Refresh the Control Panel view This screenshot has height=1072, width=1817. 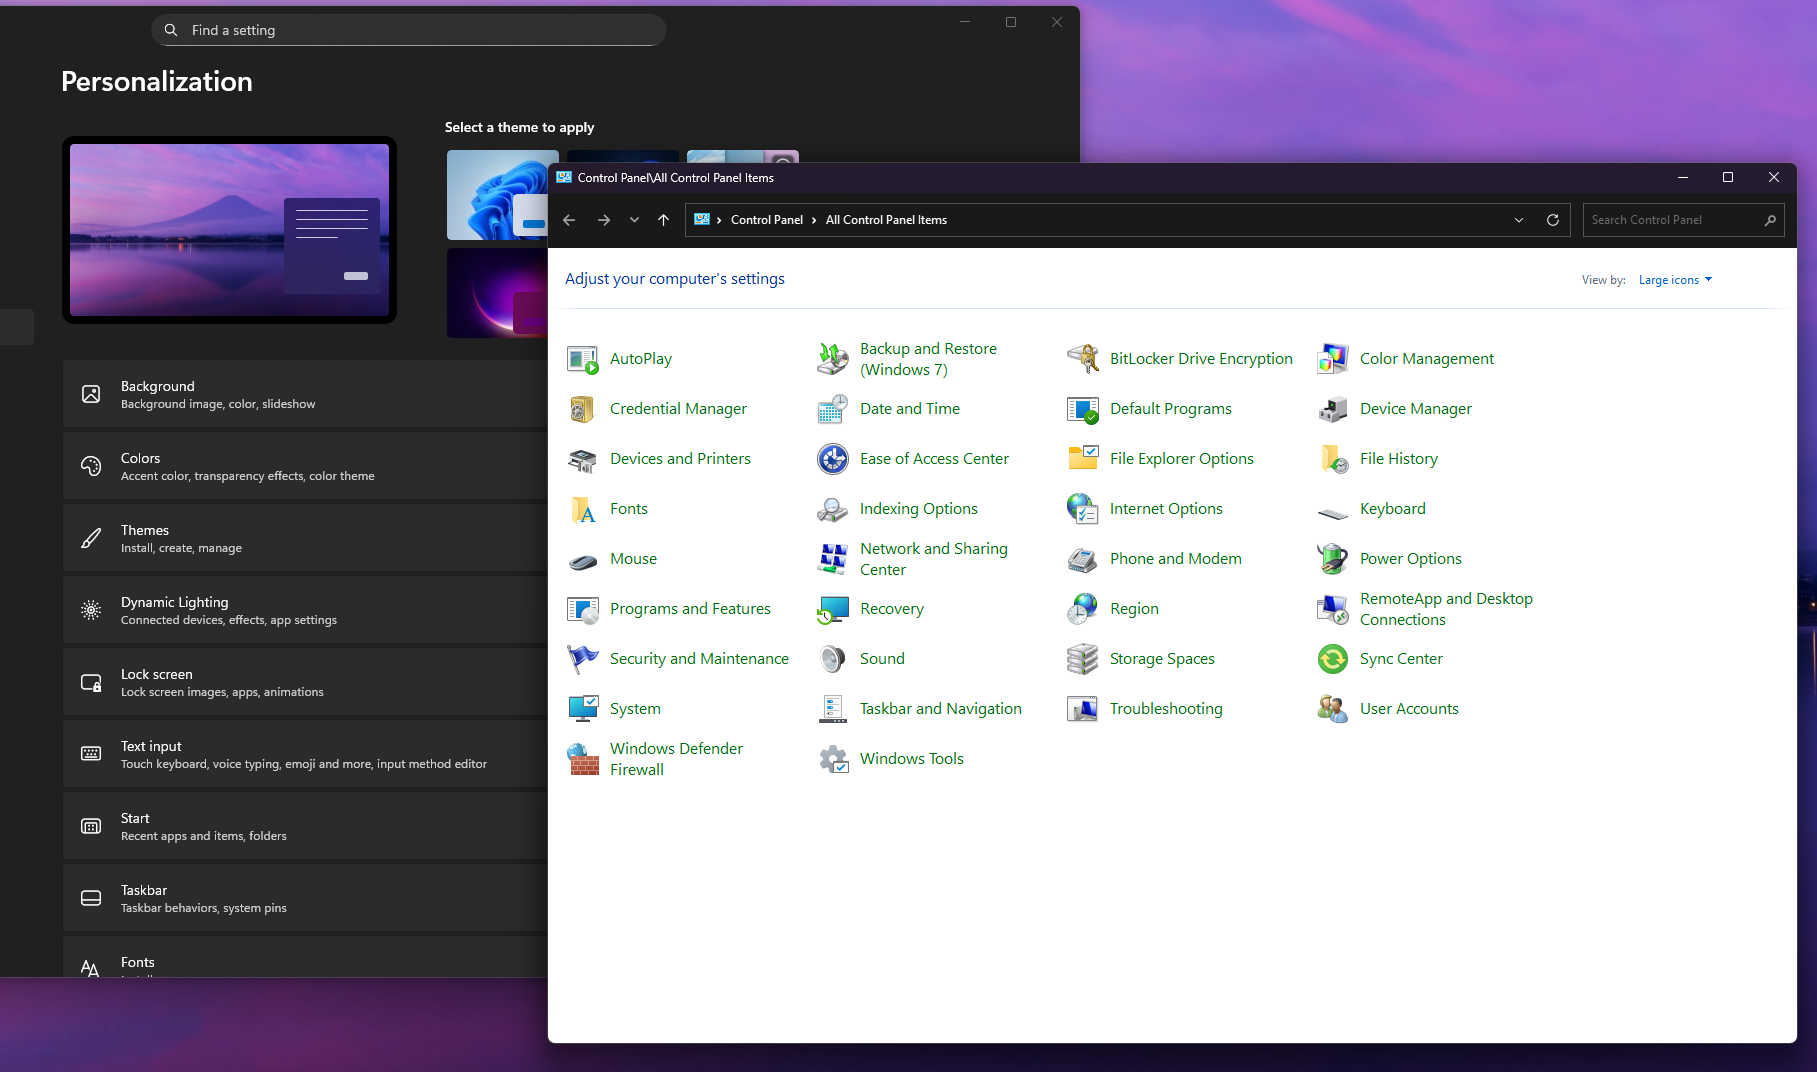click(1553, 220)
